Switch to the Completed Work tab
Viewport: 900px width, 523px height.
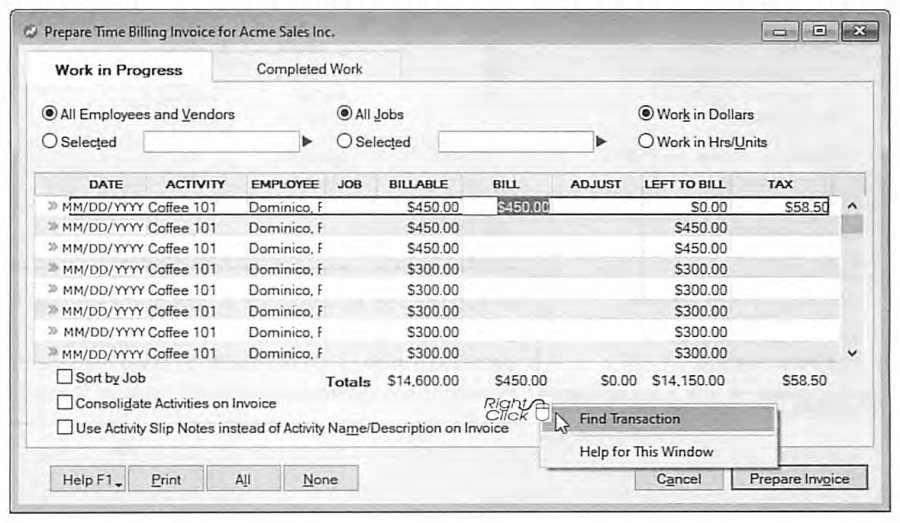coord(309,69)
